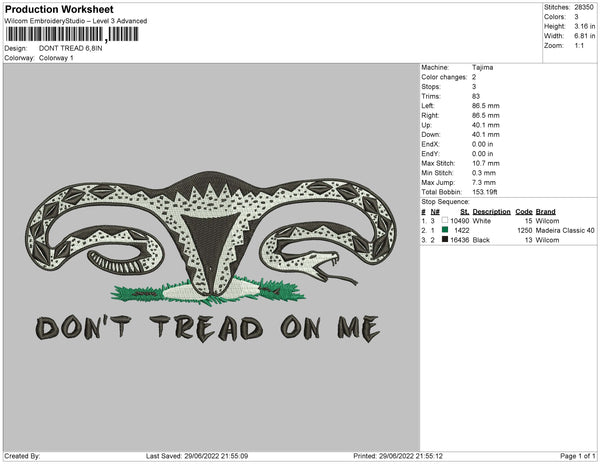The height and width of the screenshot is (464, 600).
Task: Click the Brand column header
Action: [x=544, y=212]
